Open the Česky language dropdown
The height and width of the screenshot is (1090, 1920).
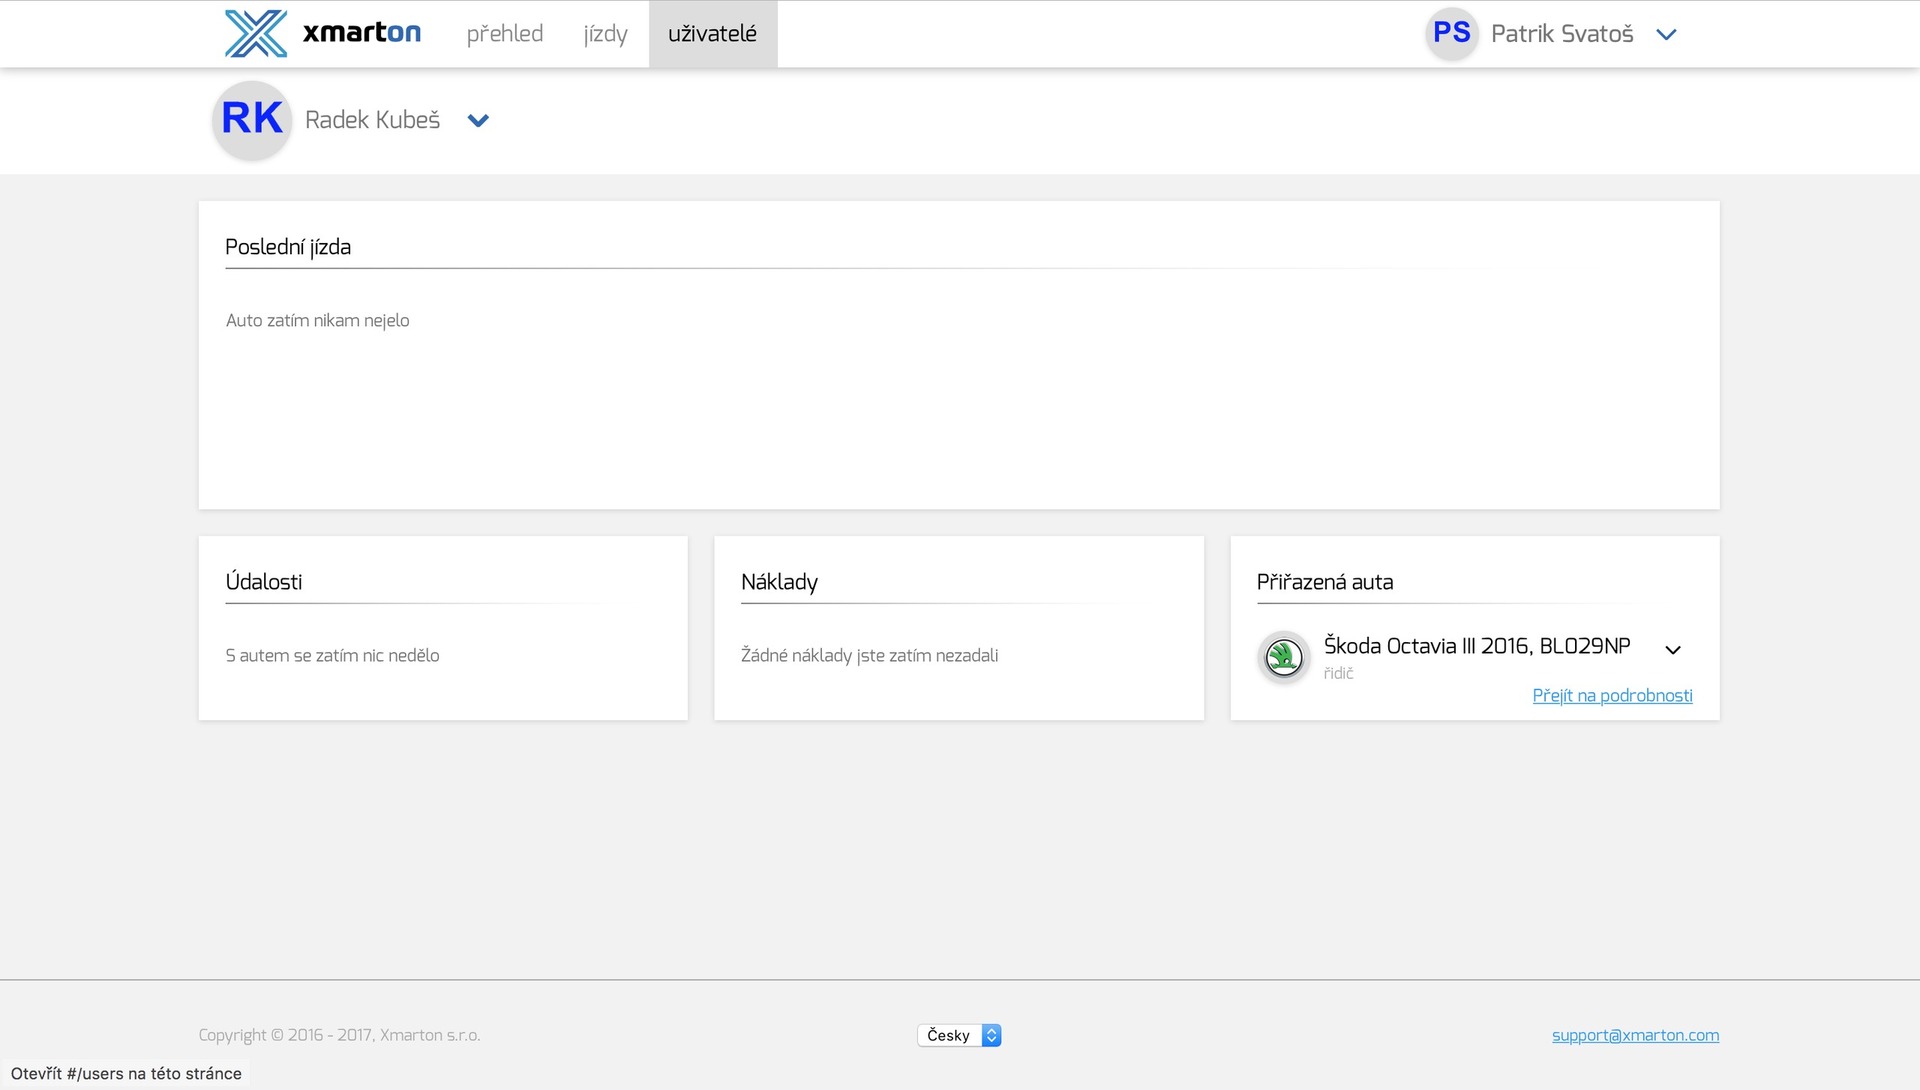(958, 1035)
